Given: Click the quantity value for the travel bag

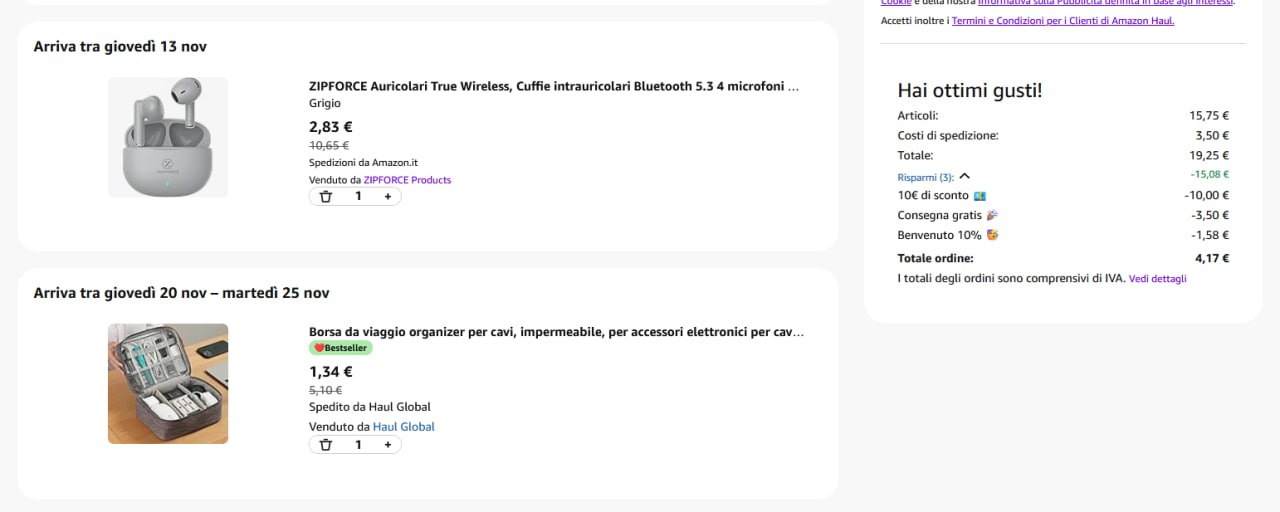Looking at the screenshot, I should pos(358,445).
